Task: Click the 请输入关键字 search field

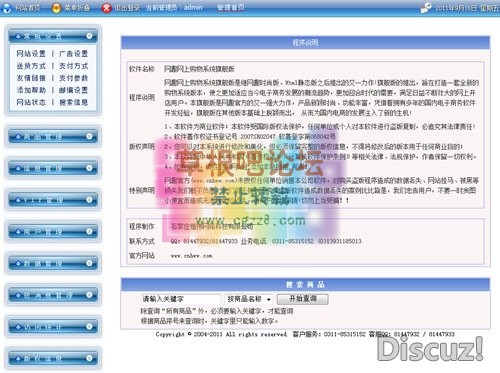Action: tap(181, 299)
